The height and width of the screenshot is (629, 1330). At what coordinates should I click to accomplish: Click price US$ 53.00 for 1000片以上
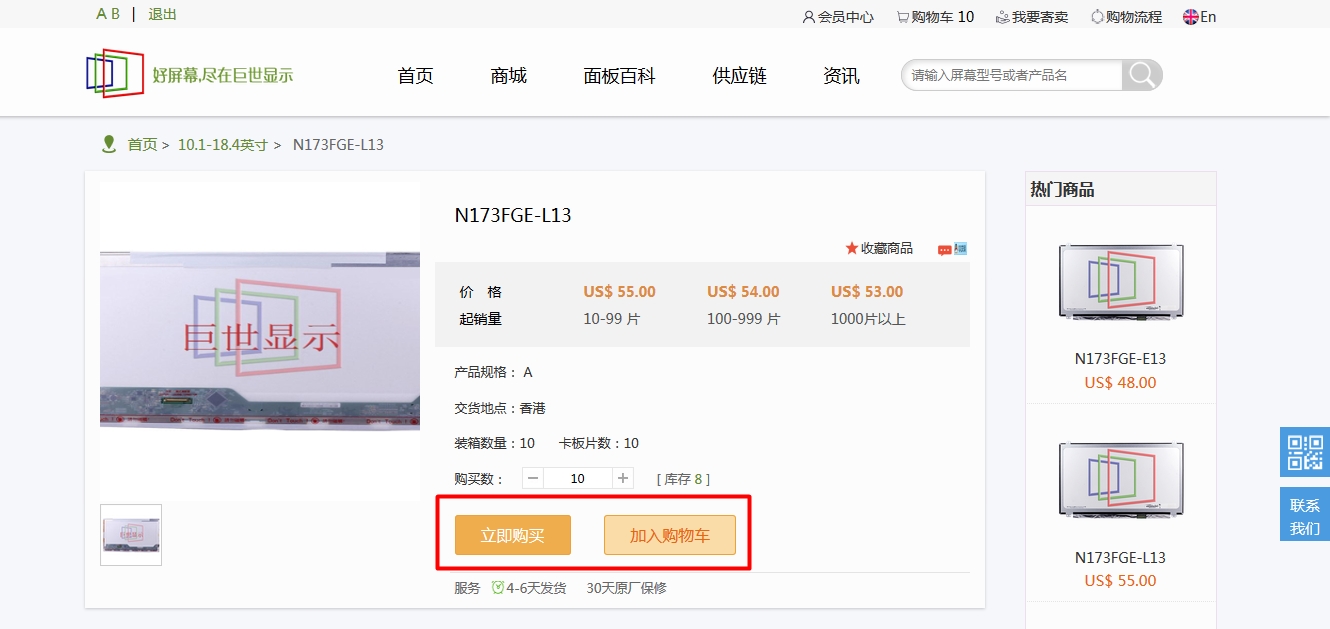coord(867,292)
